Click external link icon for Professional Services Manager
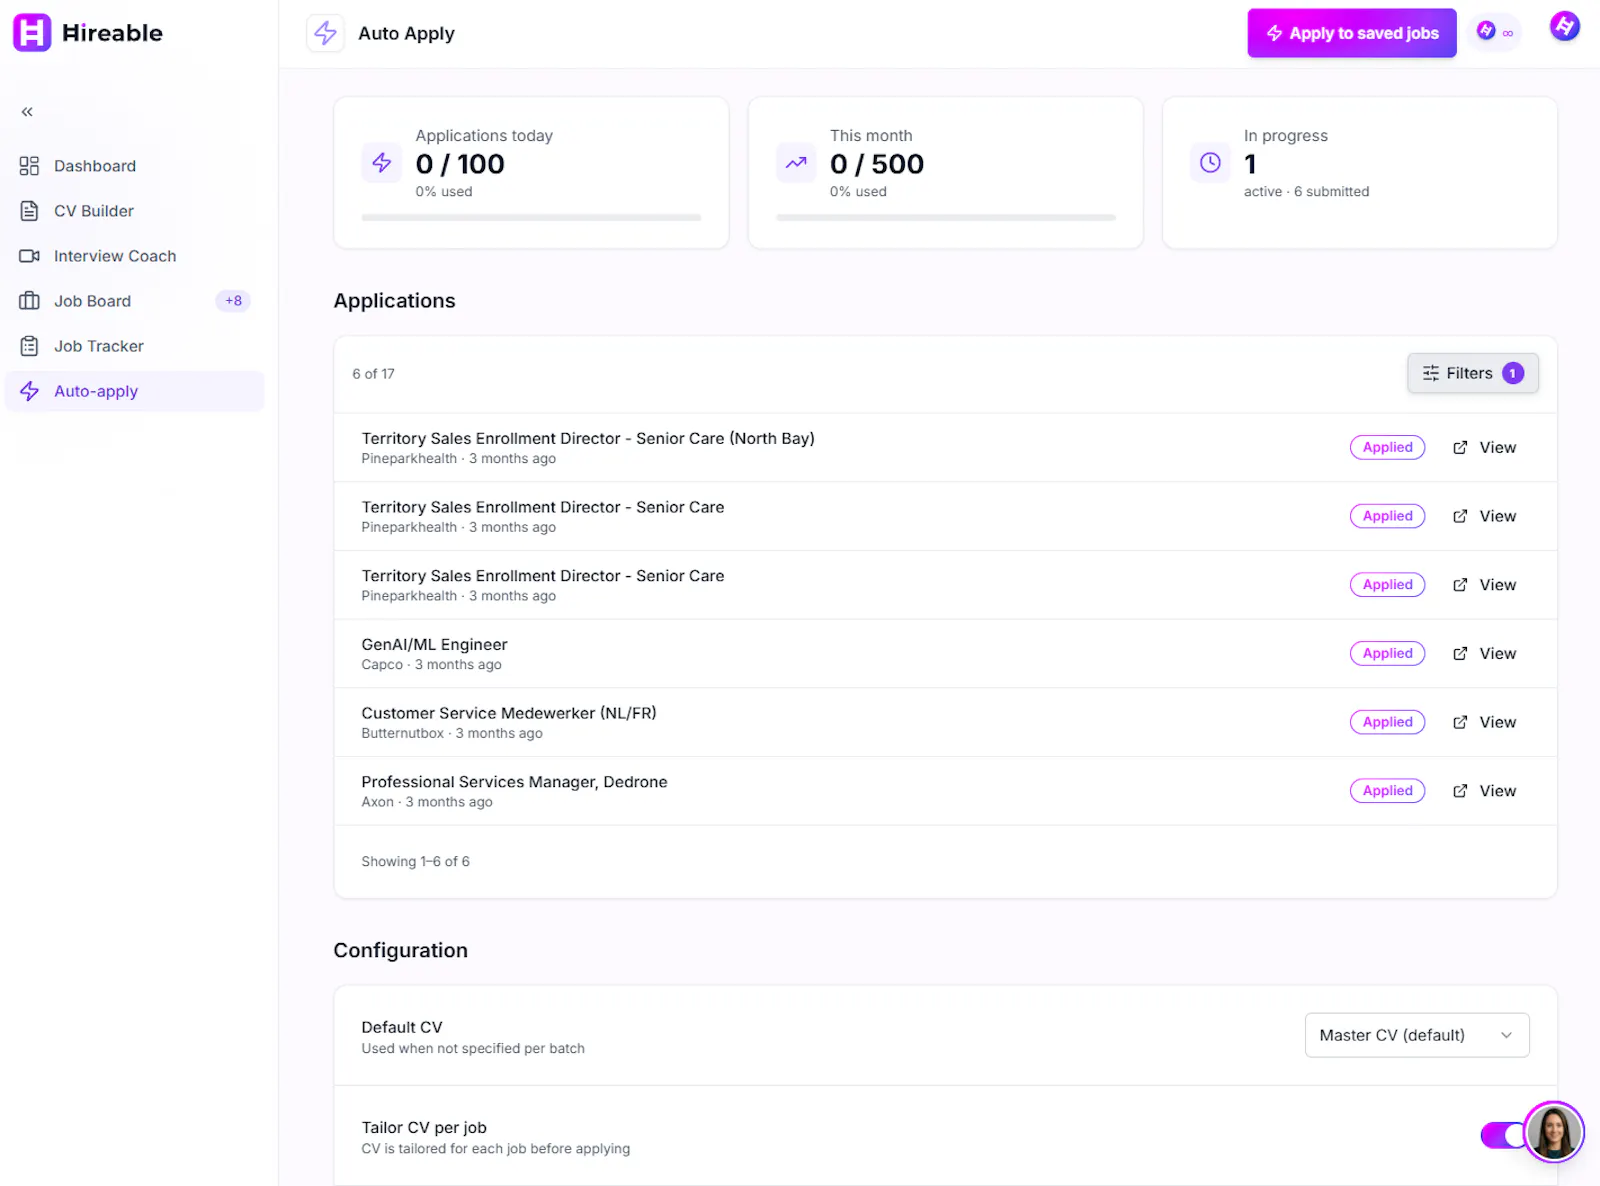This screenshot has height=1186, width=1600. pyautogui.click(x=1460, y=791)
